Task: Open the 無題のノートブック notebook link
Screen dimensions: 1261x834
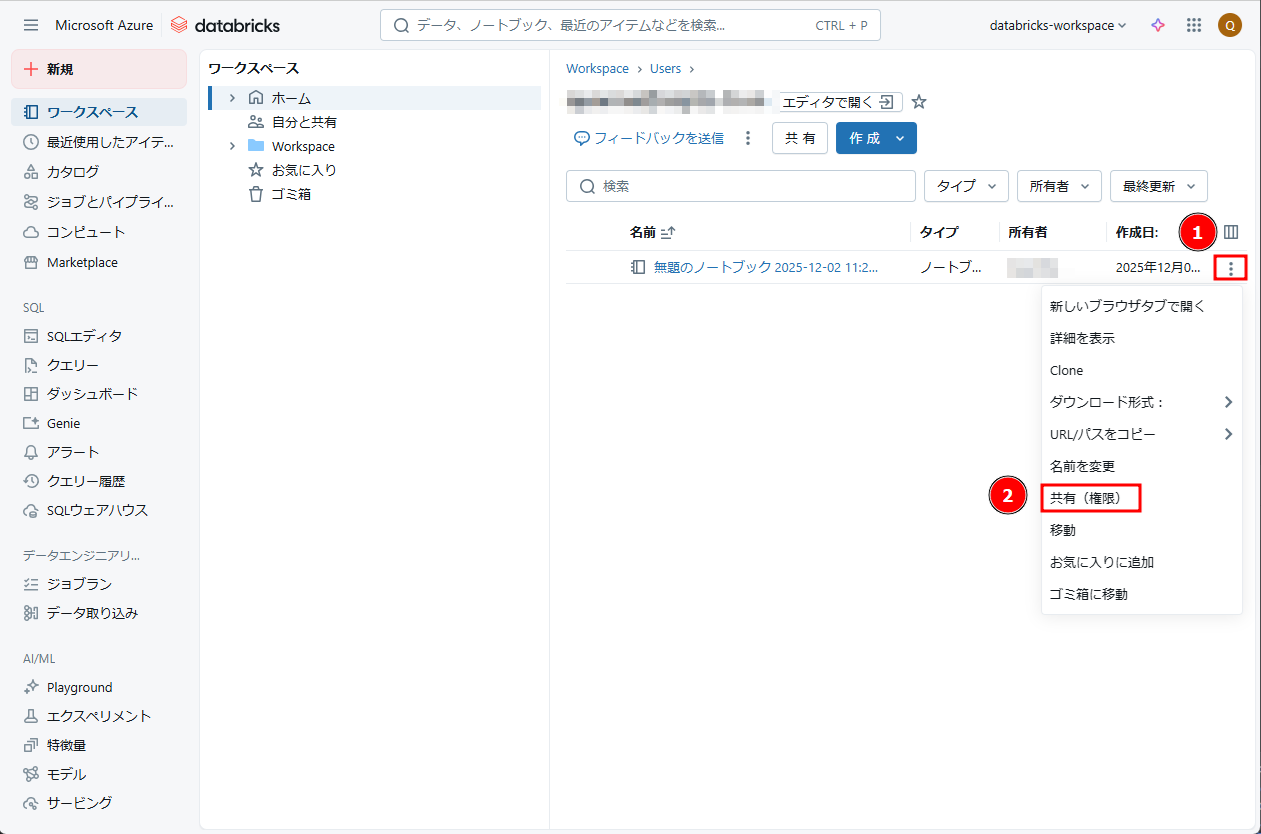Action: (765, 267)
